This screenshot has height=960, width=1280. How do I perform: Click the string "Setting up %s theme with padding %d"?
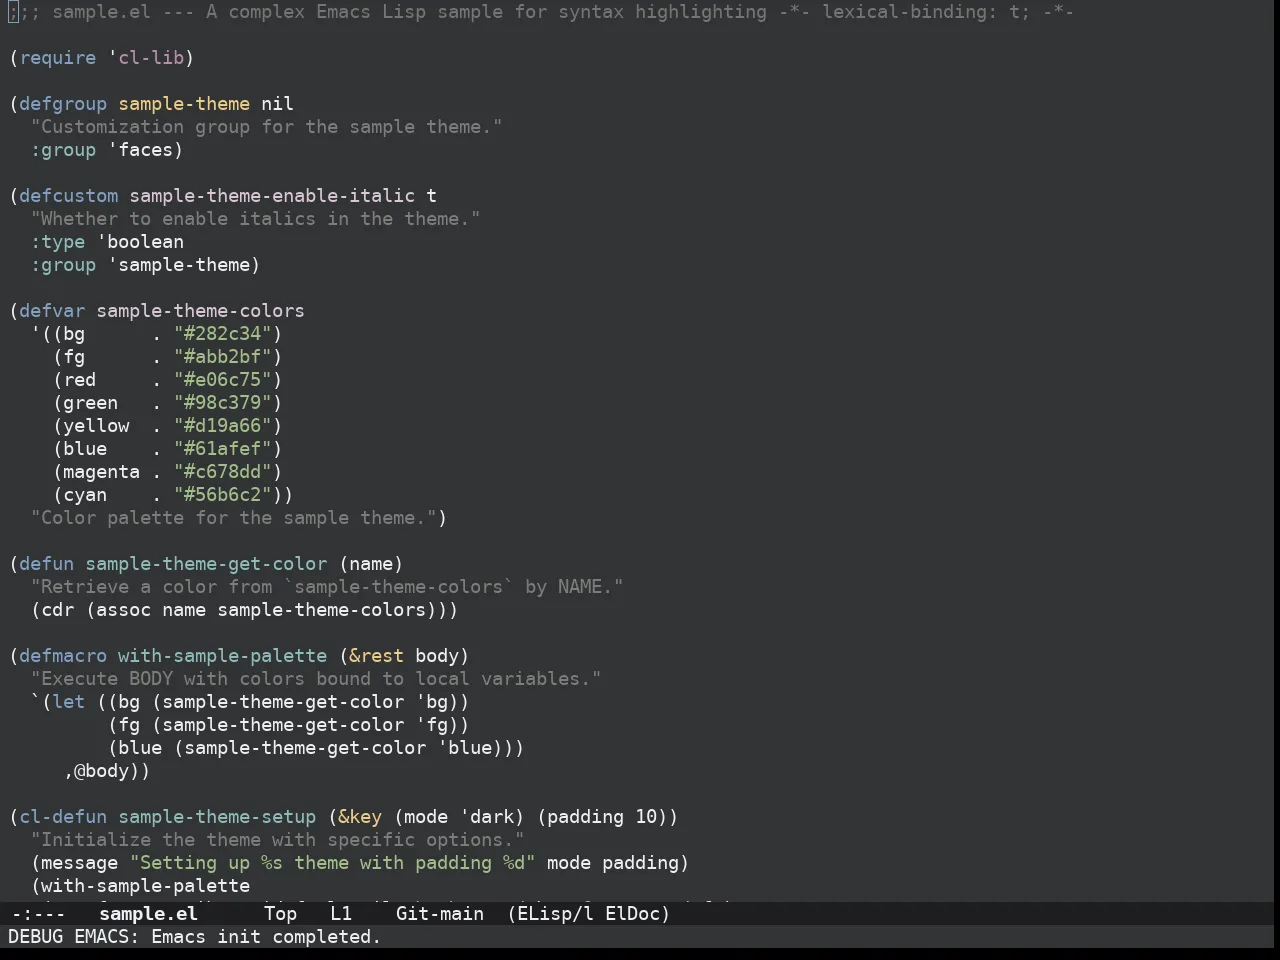(x=333, y=863)
